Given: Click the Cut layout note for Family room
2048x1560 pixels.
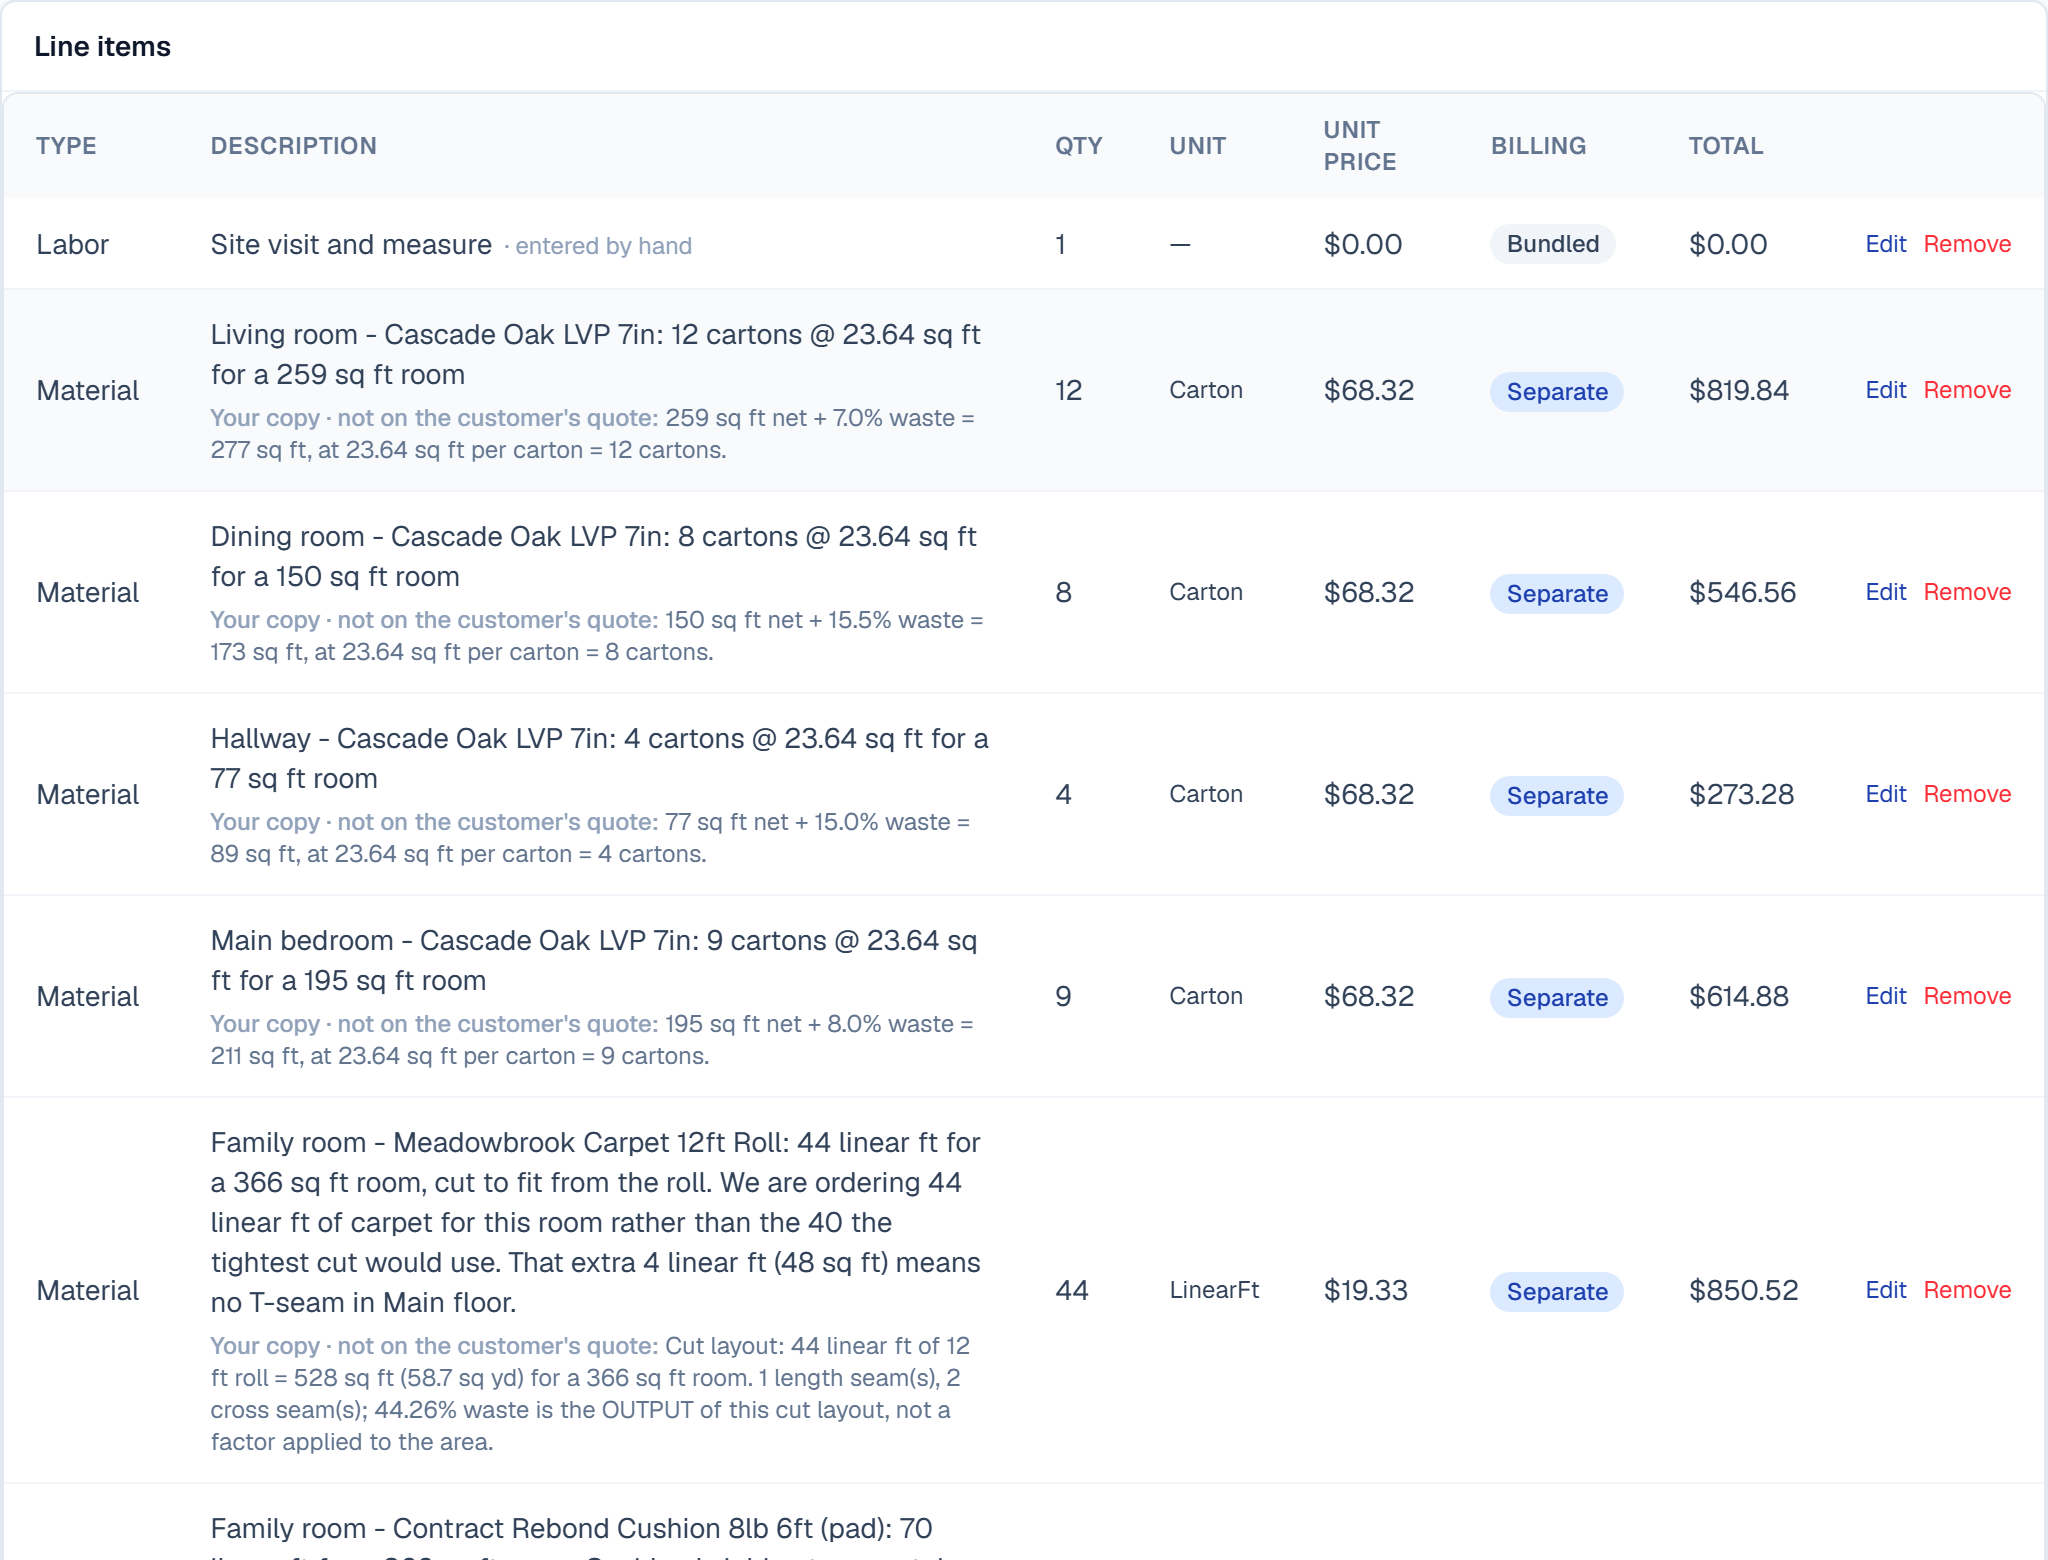Looking at the screenshot, I should tap(590, 1394).
